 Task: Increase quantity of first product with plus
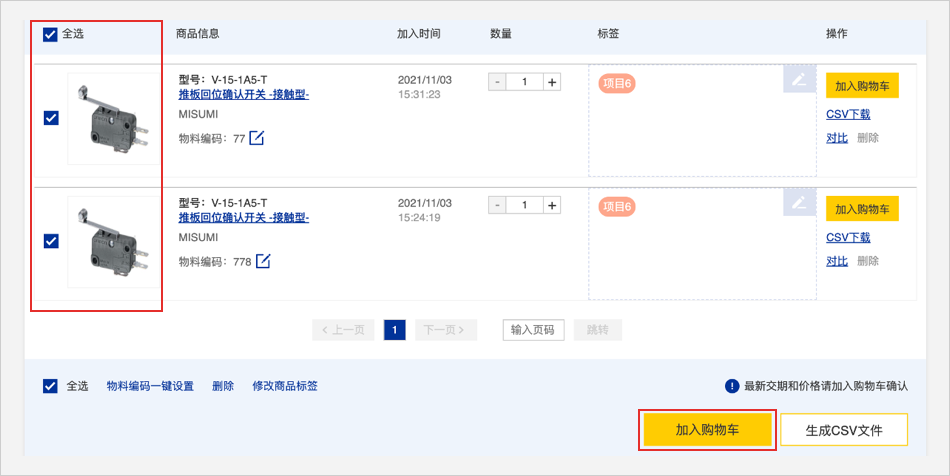pos(552,82)
